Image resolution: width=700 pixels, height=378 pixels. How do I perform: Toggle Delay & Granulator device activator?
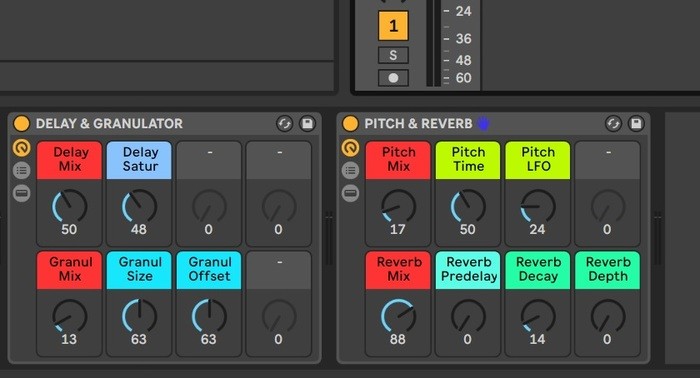(x=21, y=124)
